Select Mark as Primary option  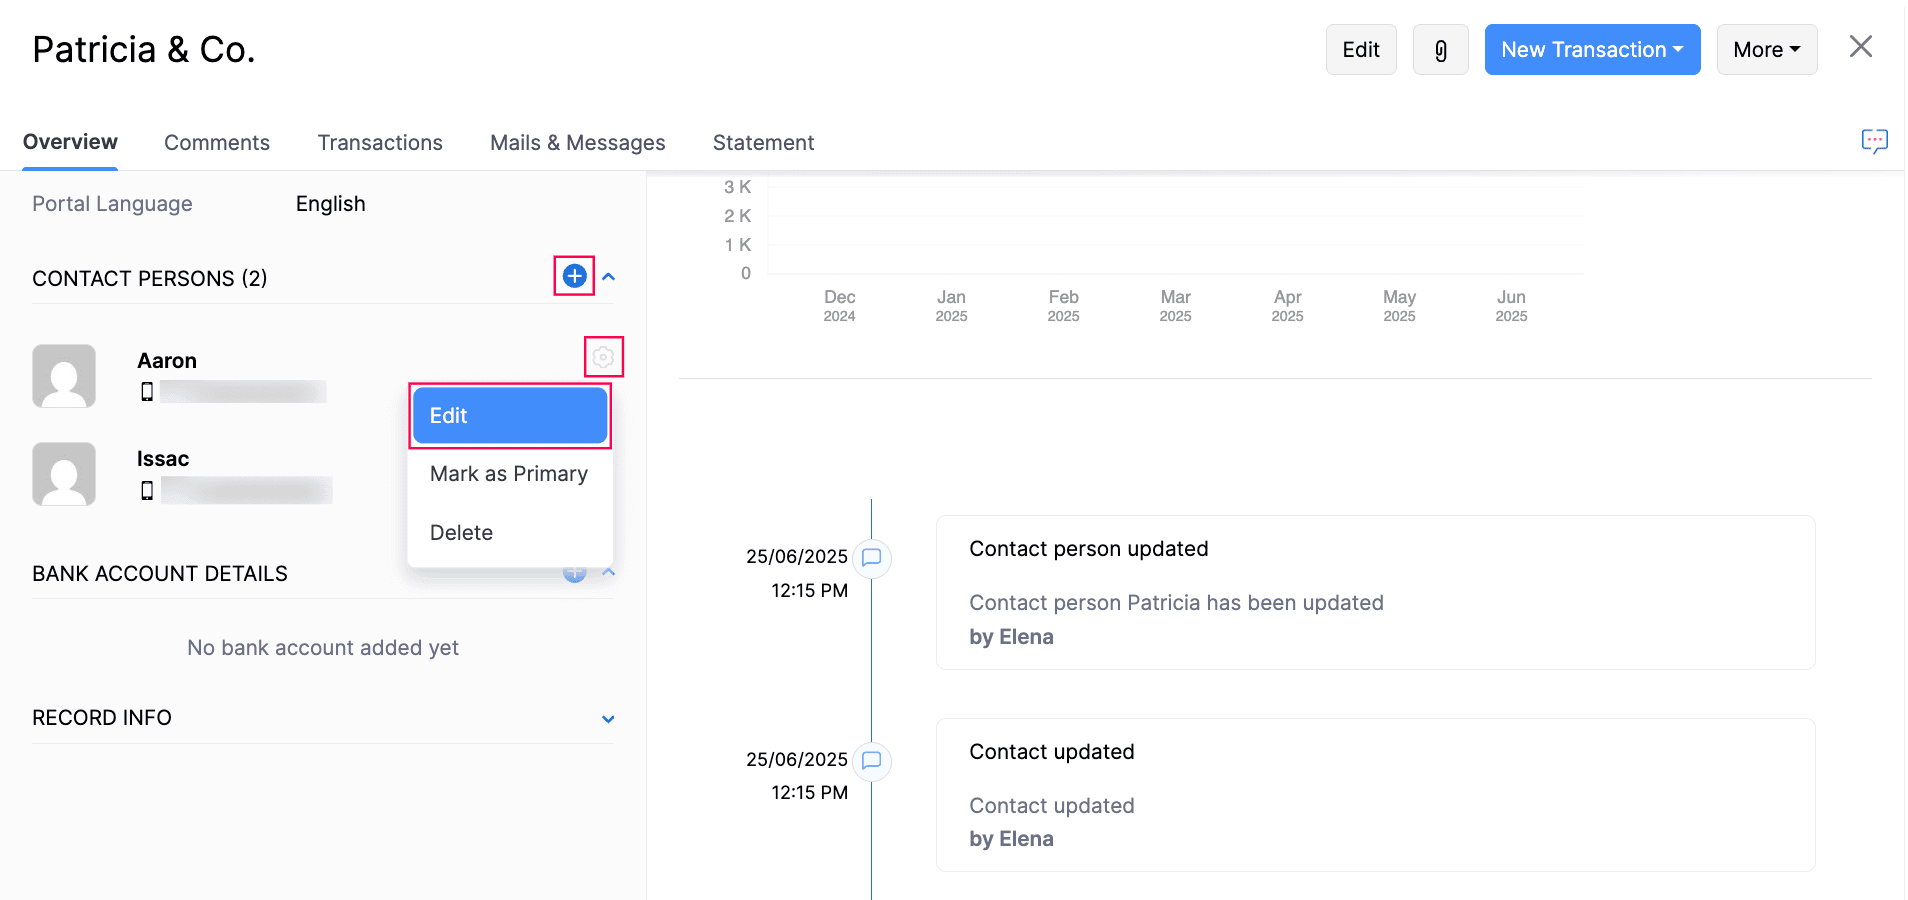pos(508,474)
